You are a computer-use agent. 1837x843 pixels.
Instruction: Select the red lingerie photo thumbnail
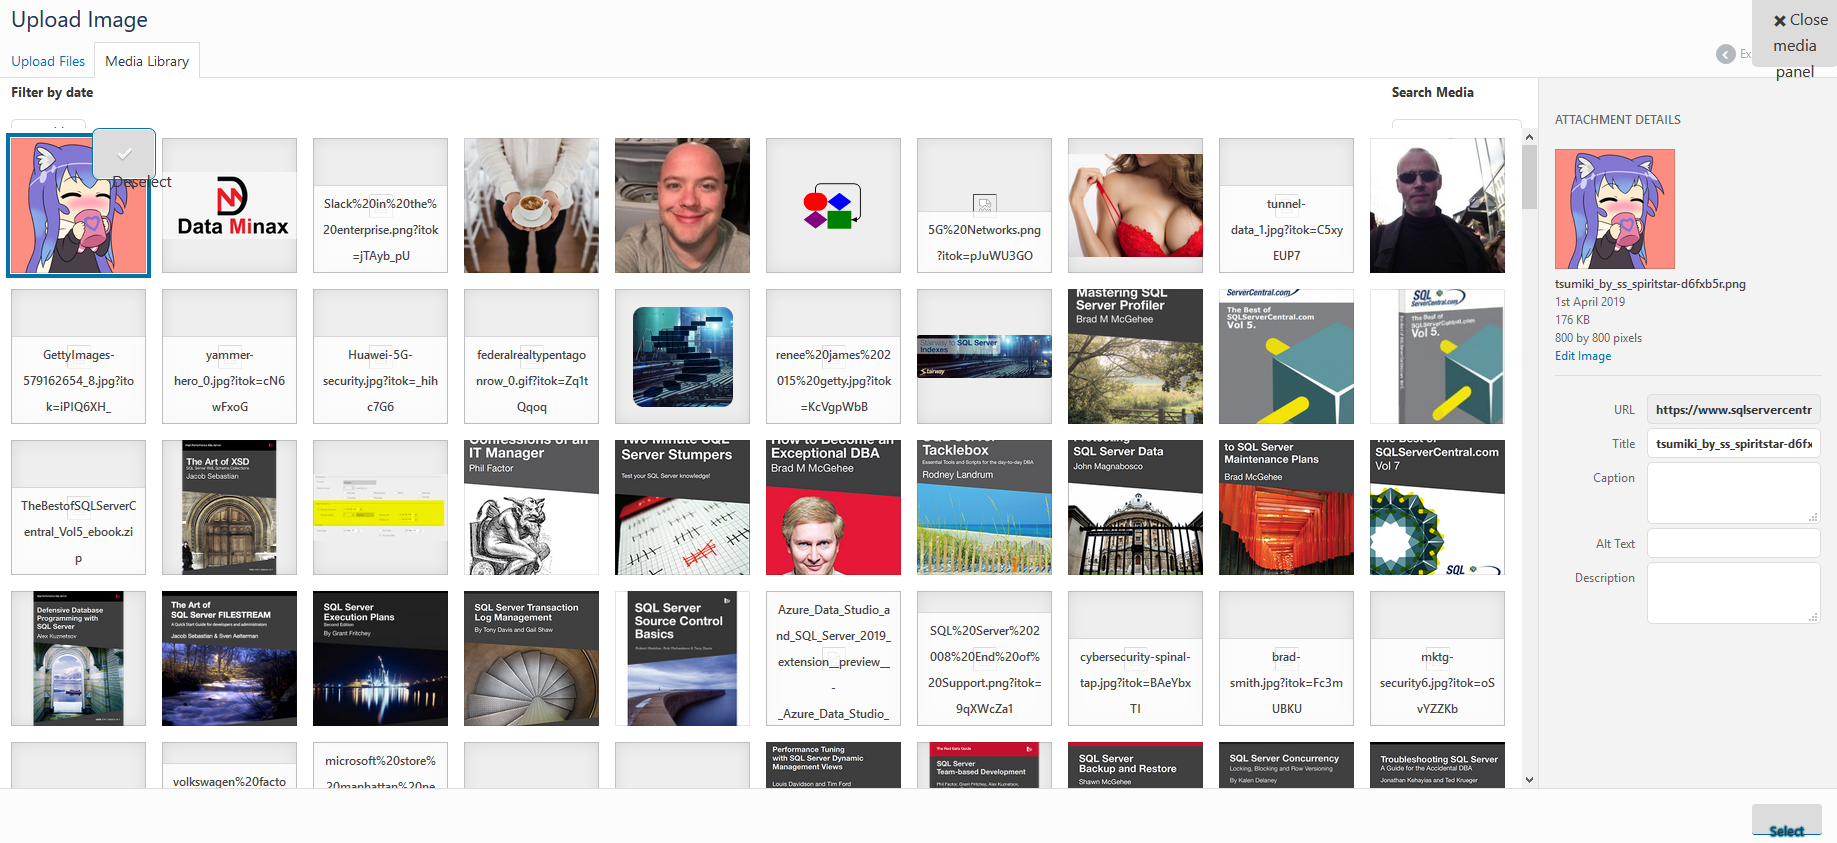[x=1136, y=206]
